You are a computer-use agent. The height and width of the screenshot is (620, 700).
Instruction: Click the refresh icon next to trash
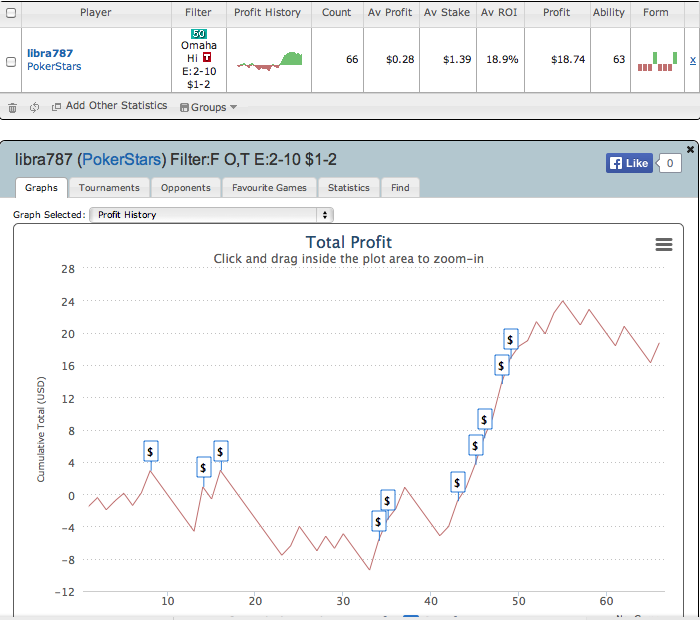(x=35, y=107)
